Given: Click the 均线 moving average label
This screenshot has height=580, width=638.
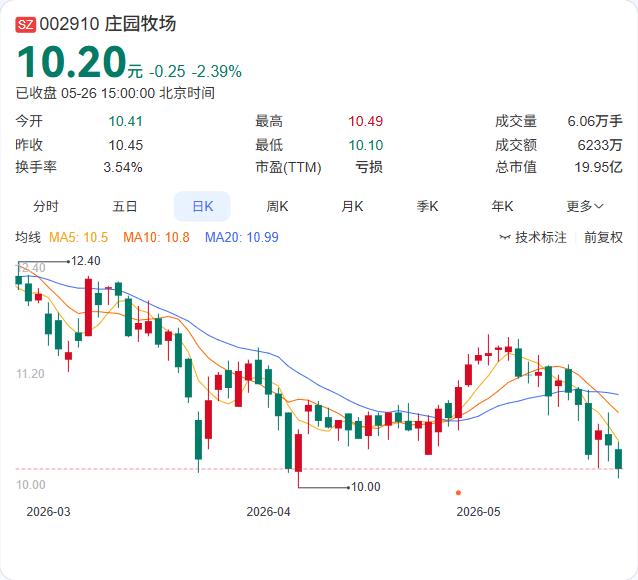Looking at the screenshot, I should (28, 237).
